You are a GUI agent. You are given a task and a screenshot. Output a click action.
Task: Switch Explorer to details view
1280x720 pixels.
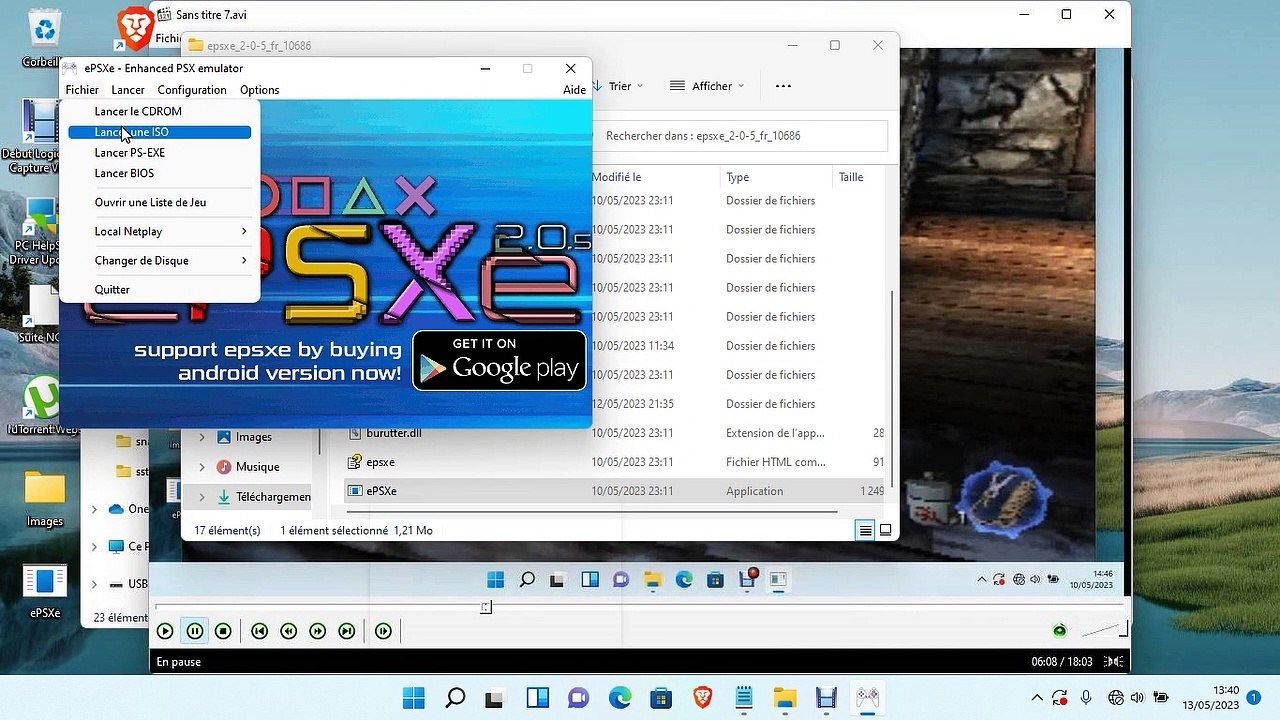point(866,531)
